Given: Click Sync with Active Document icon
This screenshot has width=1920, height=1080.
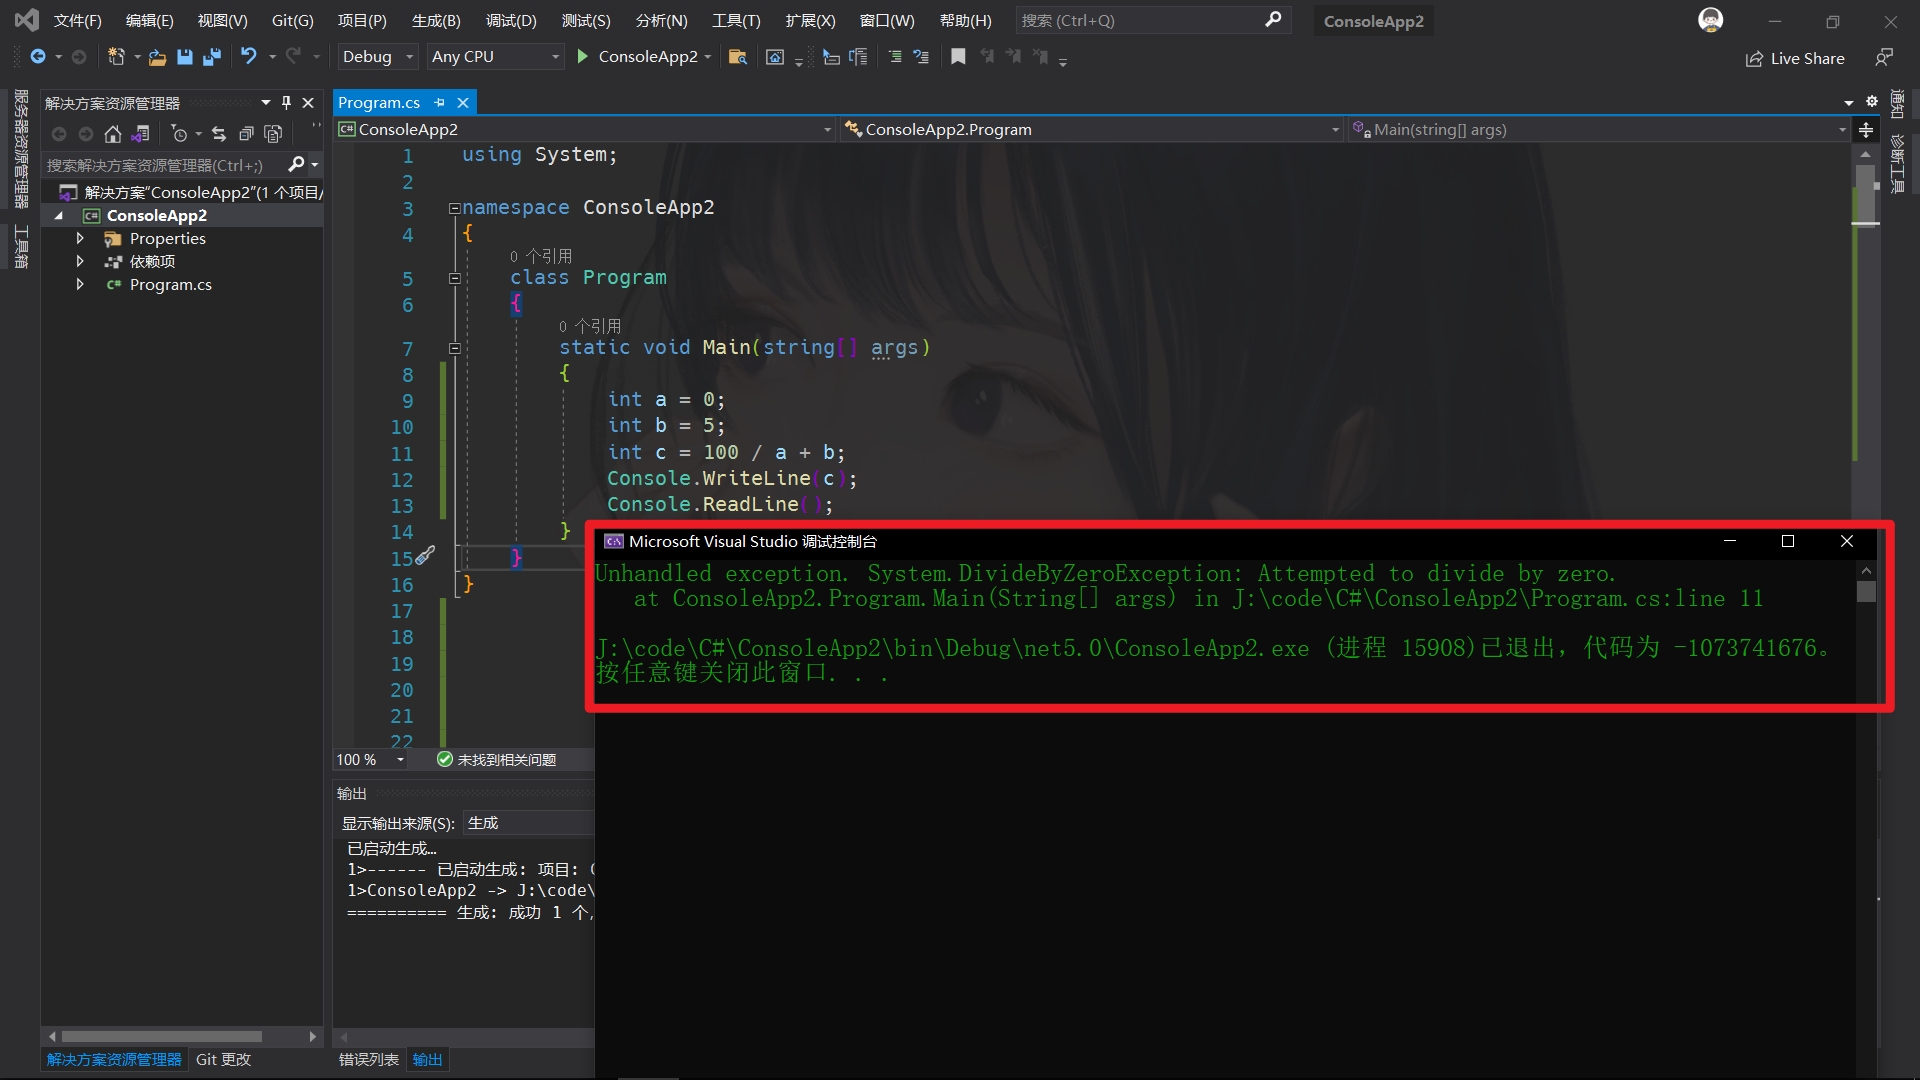Looking at the screenshot, I should click(x=219, y=134).
